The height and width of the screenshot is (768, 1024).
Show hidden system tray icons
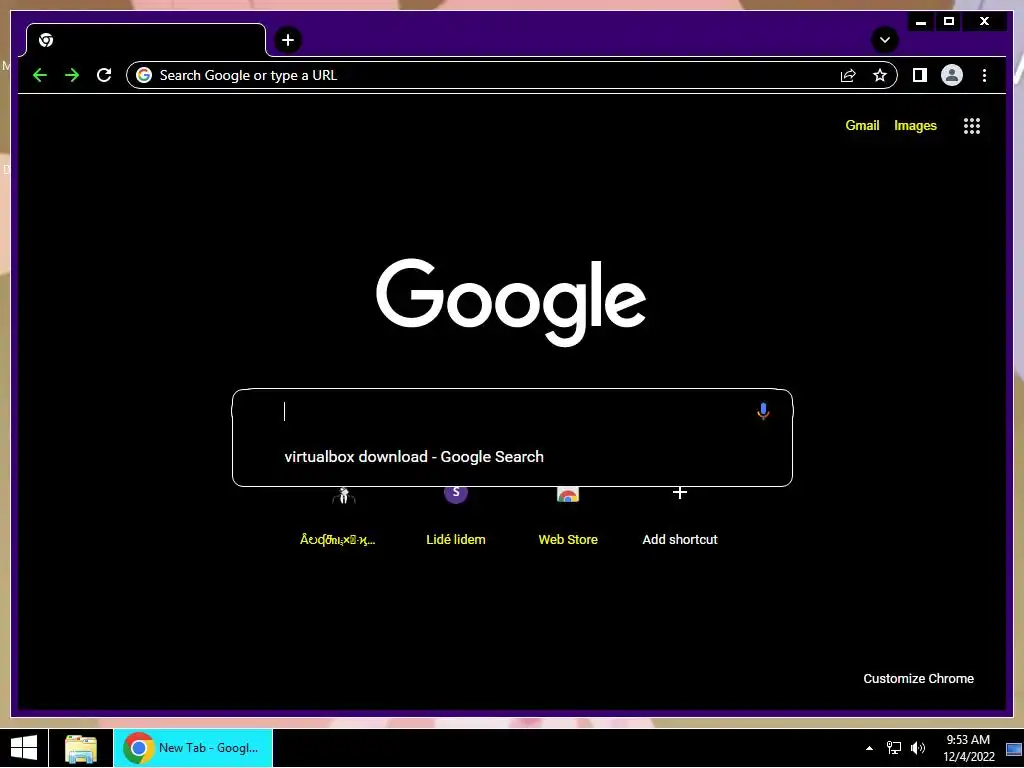tap(869, 748)
